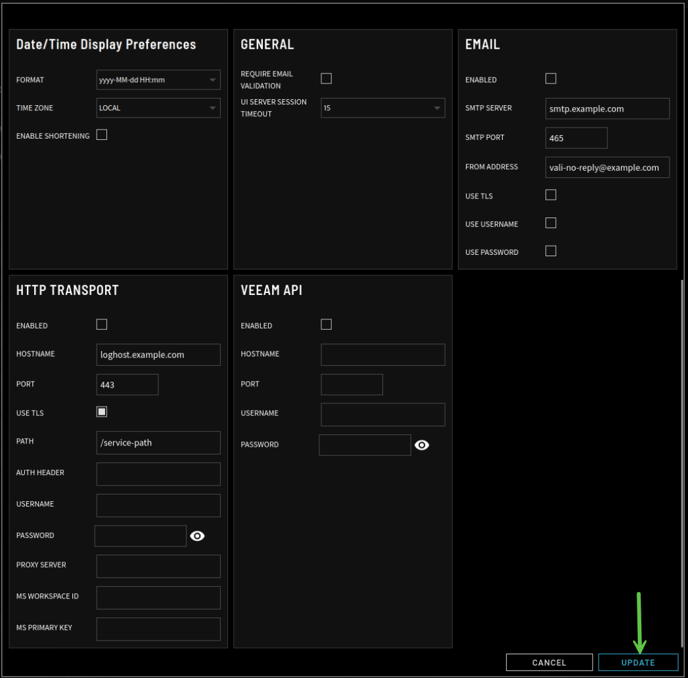
Task: Click the PROXY SERVER label
Action: click(x=41, y=565)
